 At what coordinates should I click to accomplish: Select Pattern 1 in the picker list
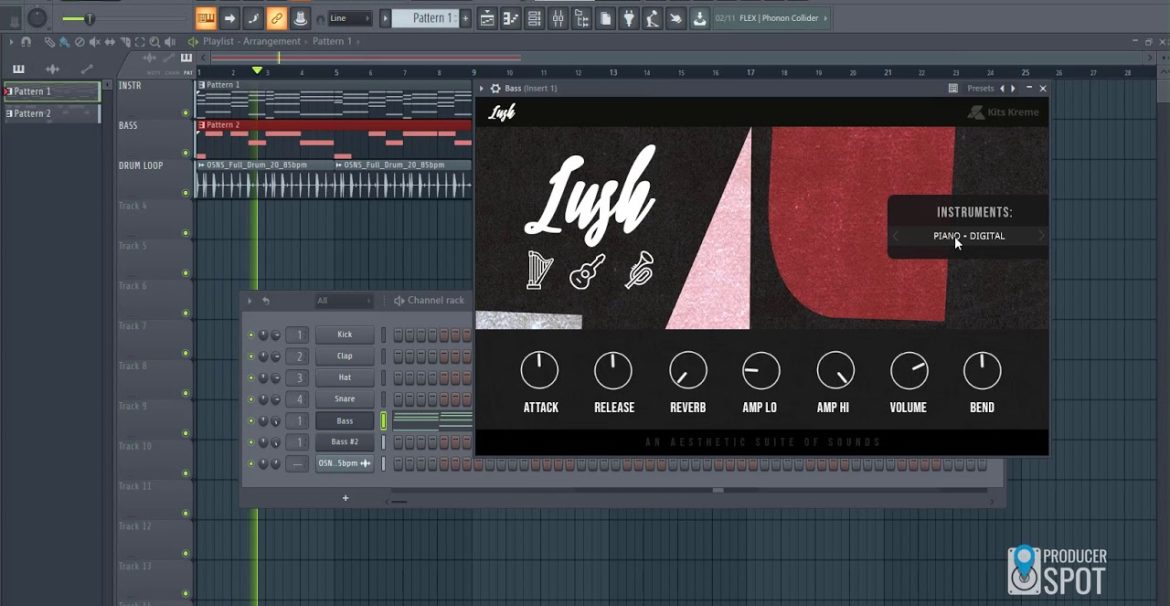[51, 92]
